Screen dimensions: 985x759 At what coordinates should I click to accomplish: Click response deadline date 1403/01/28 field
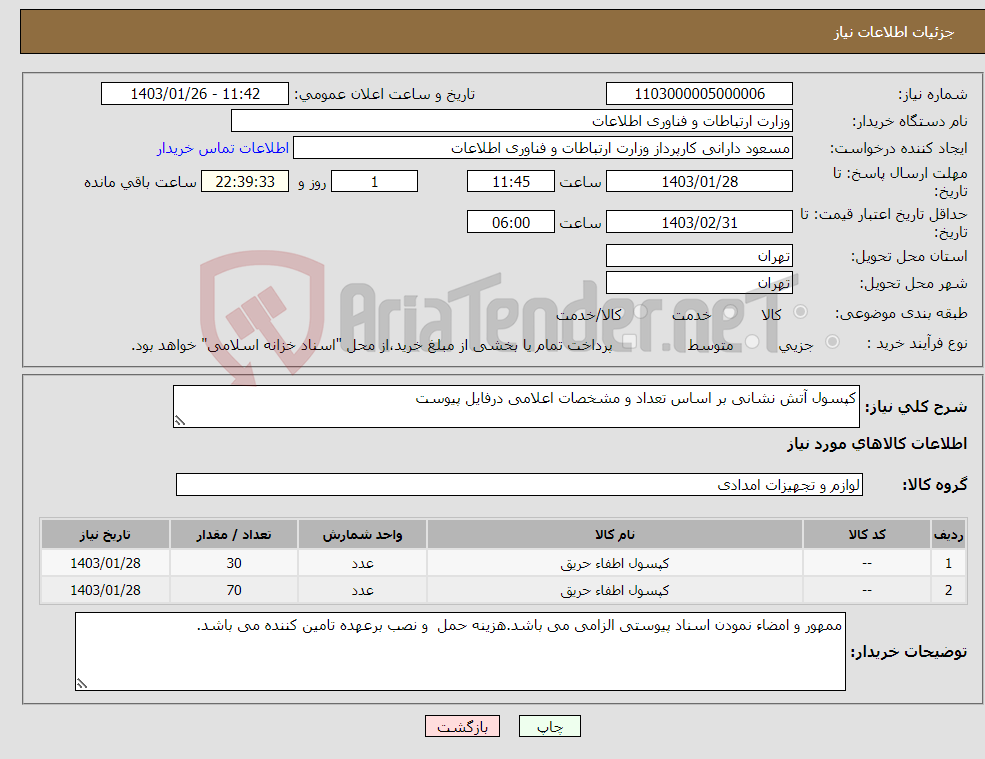pyautogui.click(x=699, y=182)
